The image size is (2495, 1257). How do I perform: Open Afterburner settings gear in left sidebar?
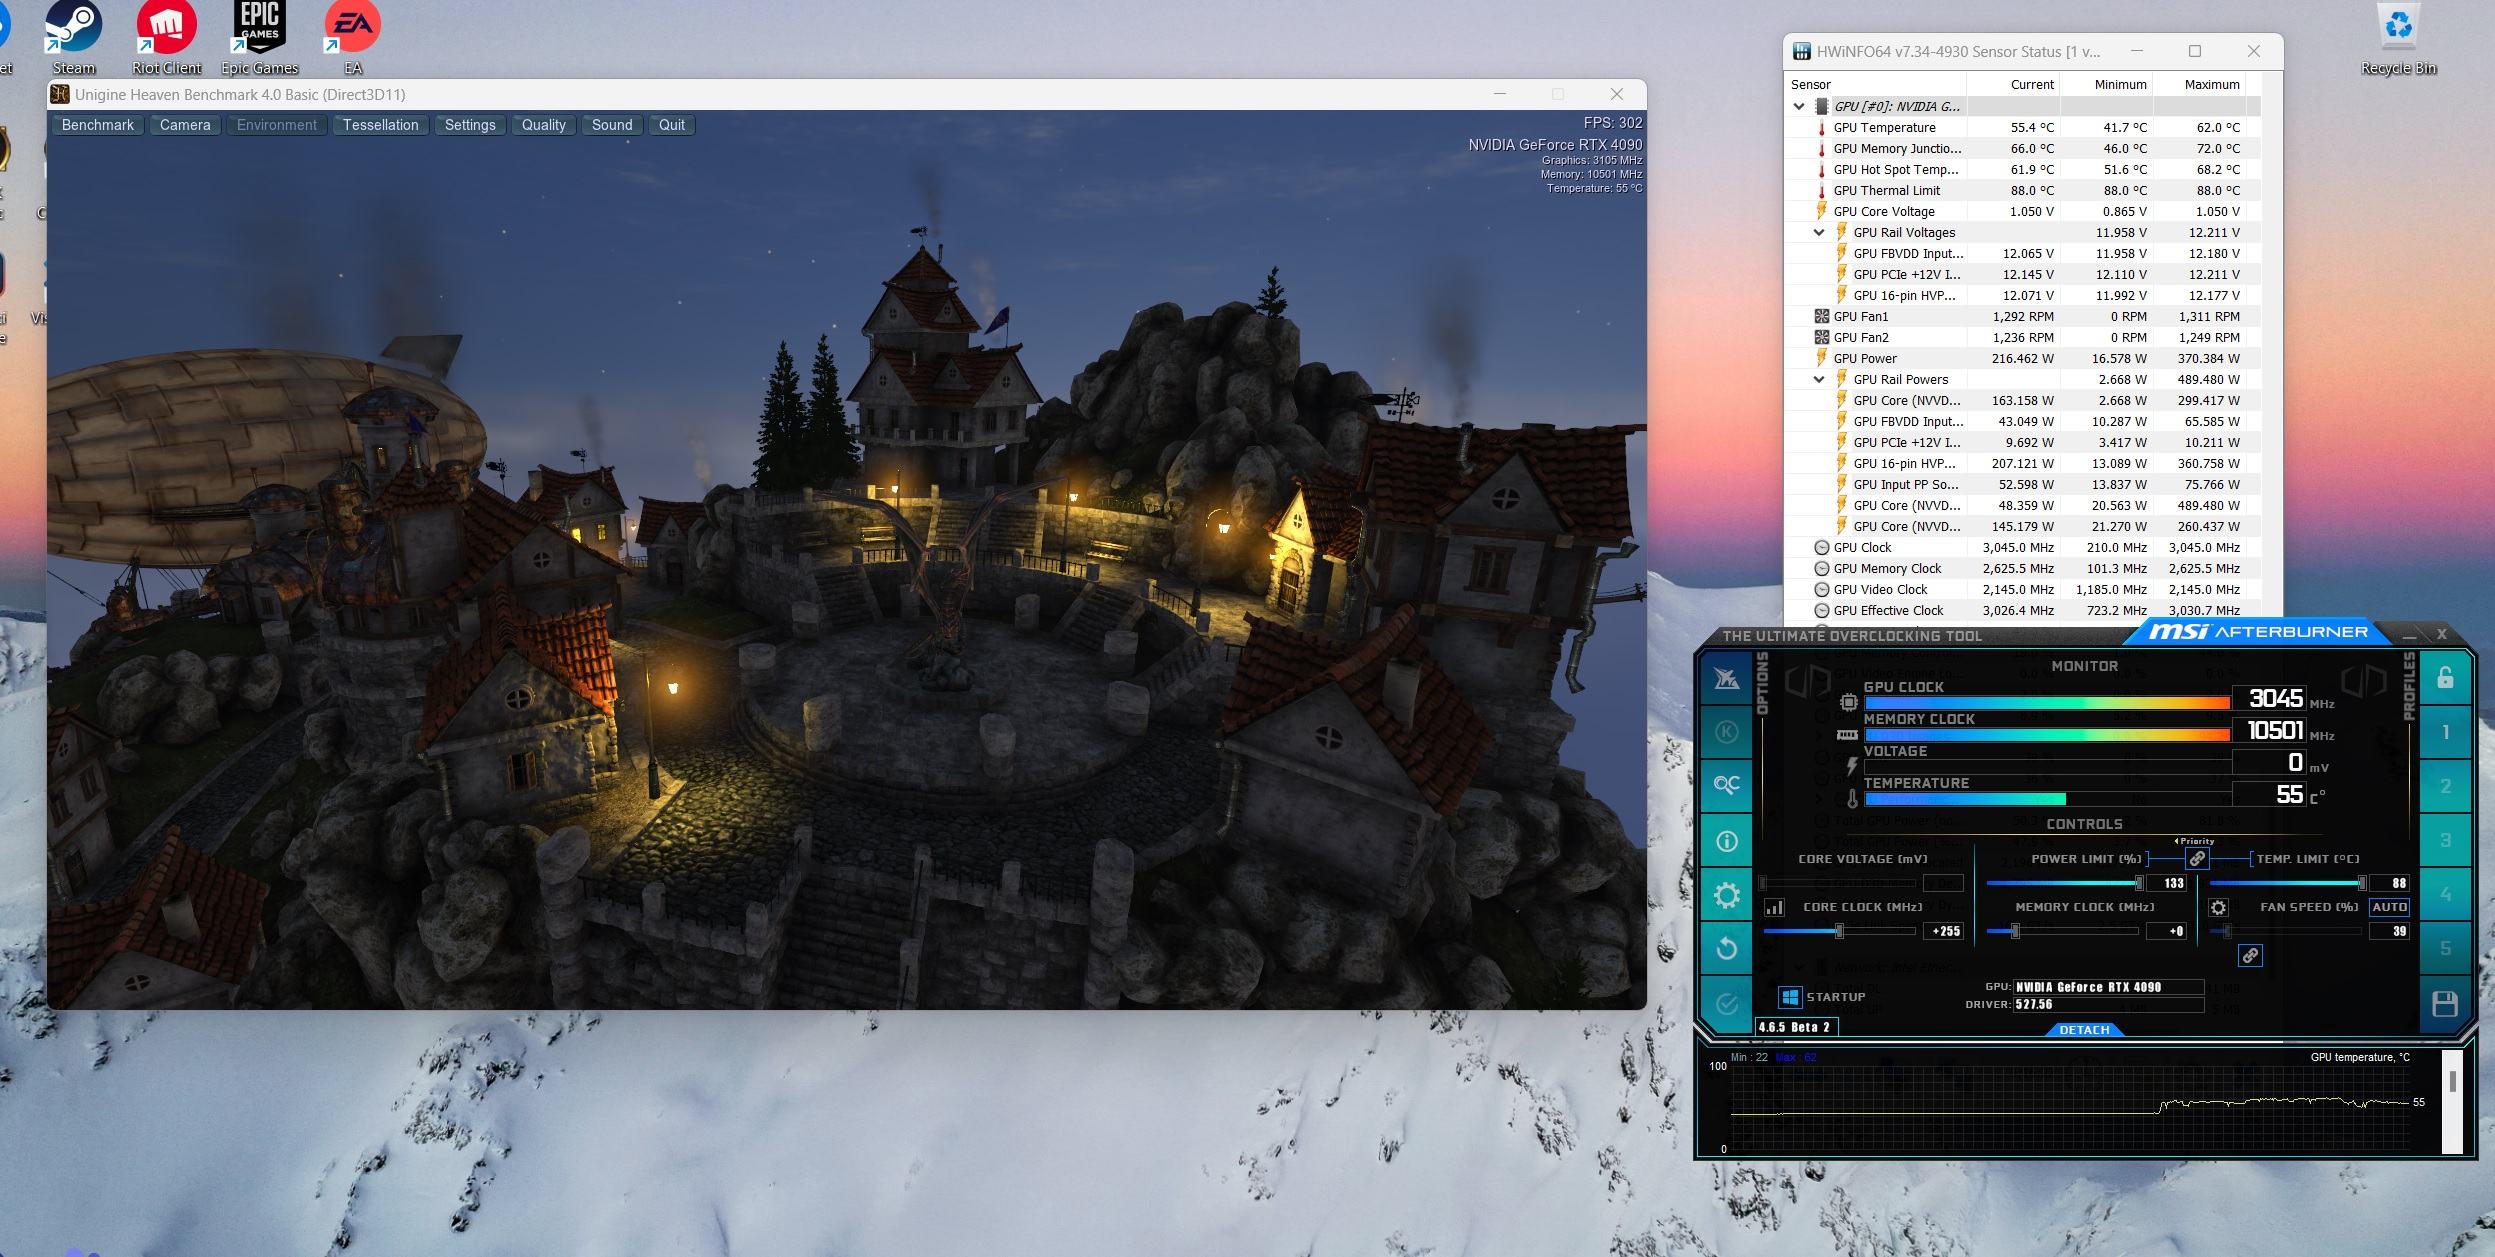click(x=1726, y=895)
